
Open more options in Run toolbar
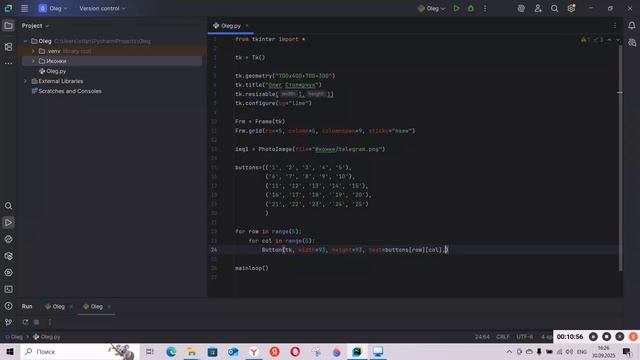50,322
